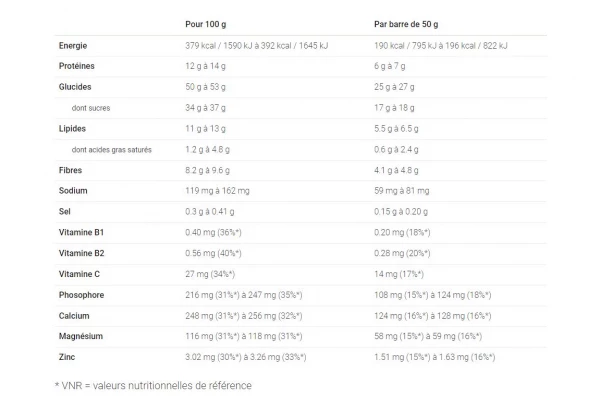Select the Magnésium row label

click(x=82, y=336)
